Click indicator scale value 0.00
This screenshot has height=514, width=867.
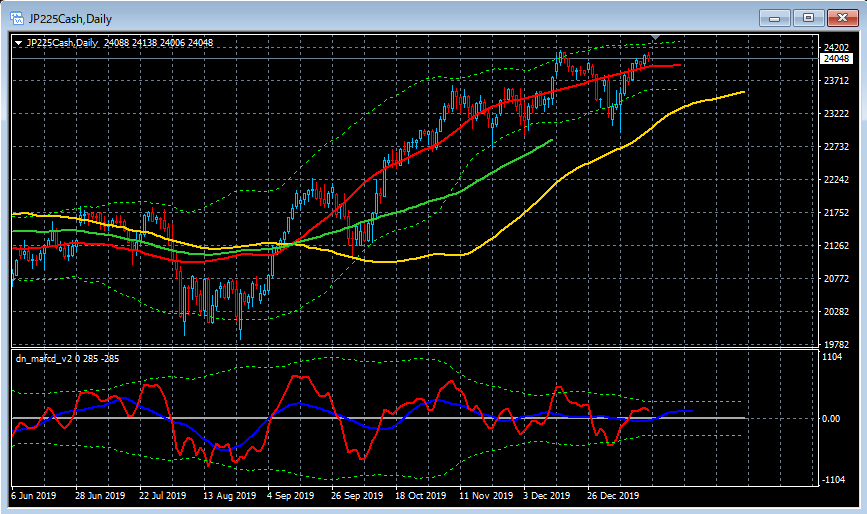coord(831,418)
